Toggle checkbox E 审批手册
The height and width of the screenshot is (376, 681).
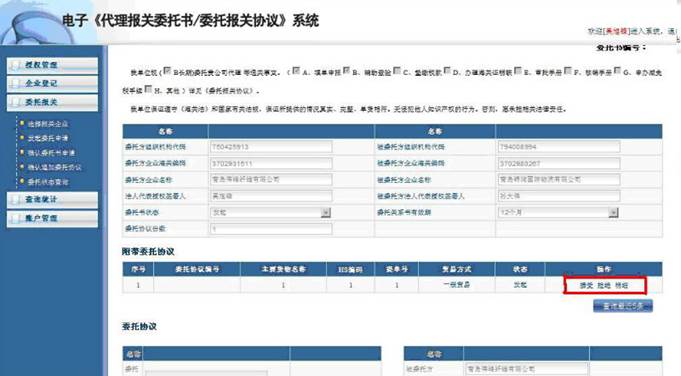(517, 70)
